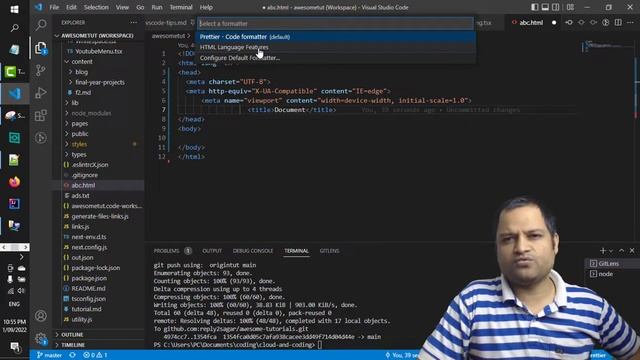640x360 pixels.
Task: Expand the TIMELINE section
Action: pyautogui.click(x=98, y=345)
